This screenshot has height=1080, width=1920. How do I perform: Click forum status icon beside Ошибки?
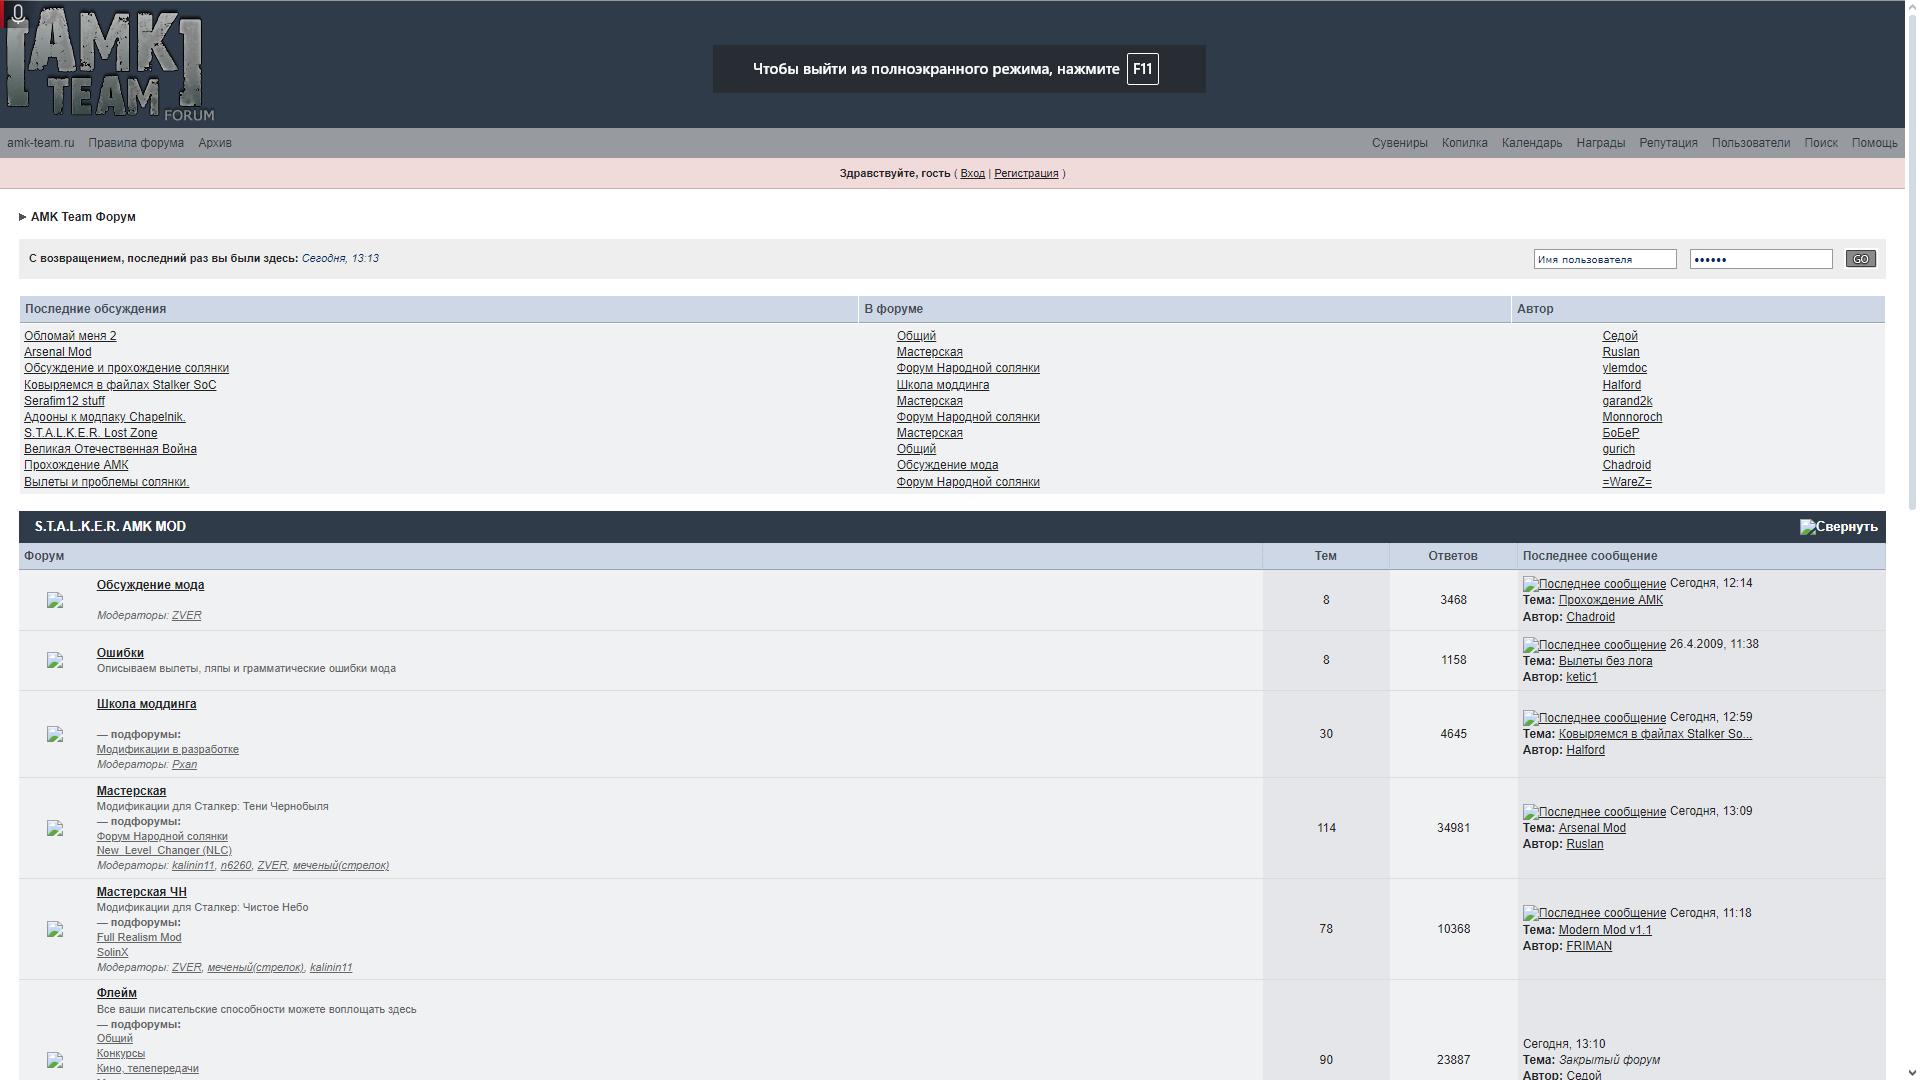coord(55,660)
